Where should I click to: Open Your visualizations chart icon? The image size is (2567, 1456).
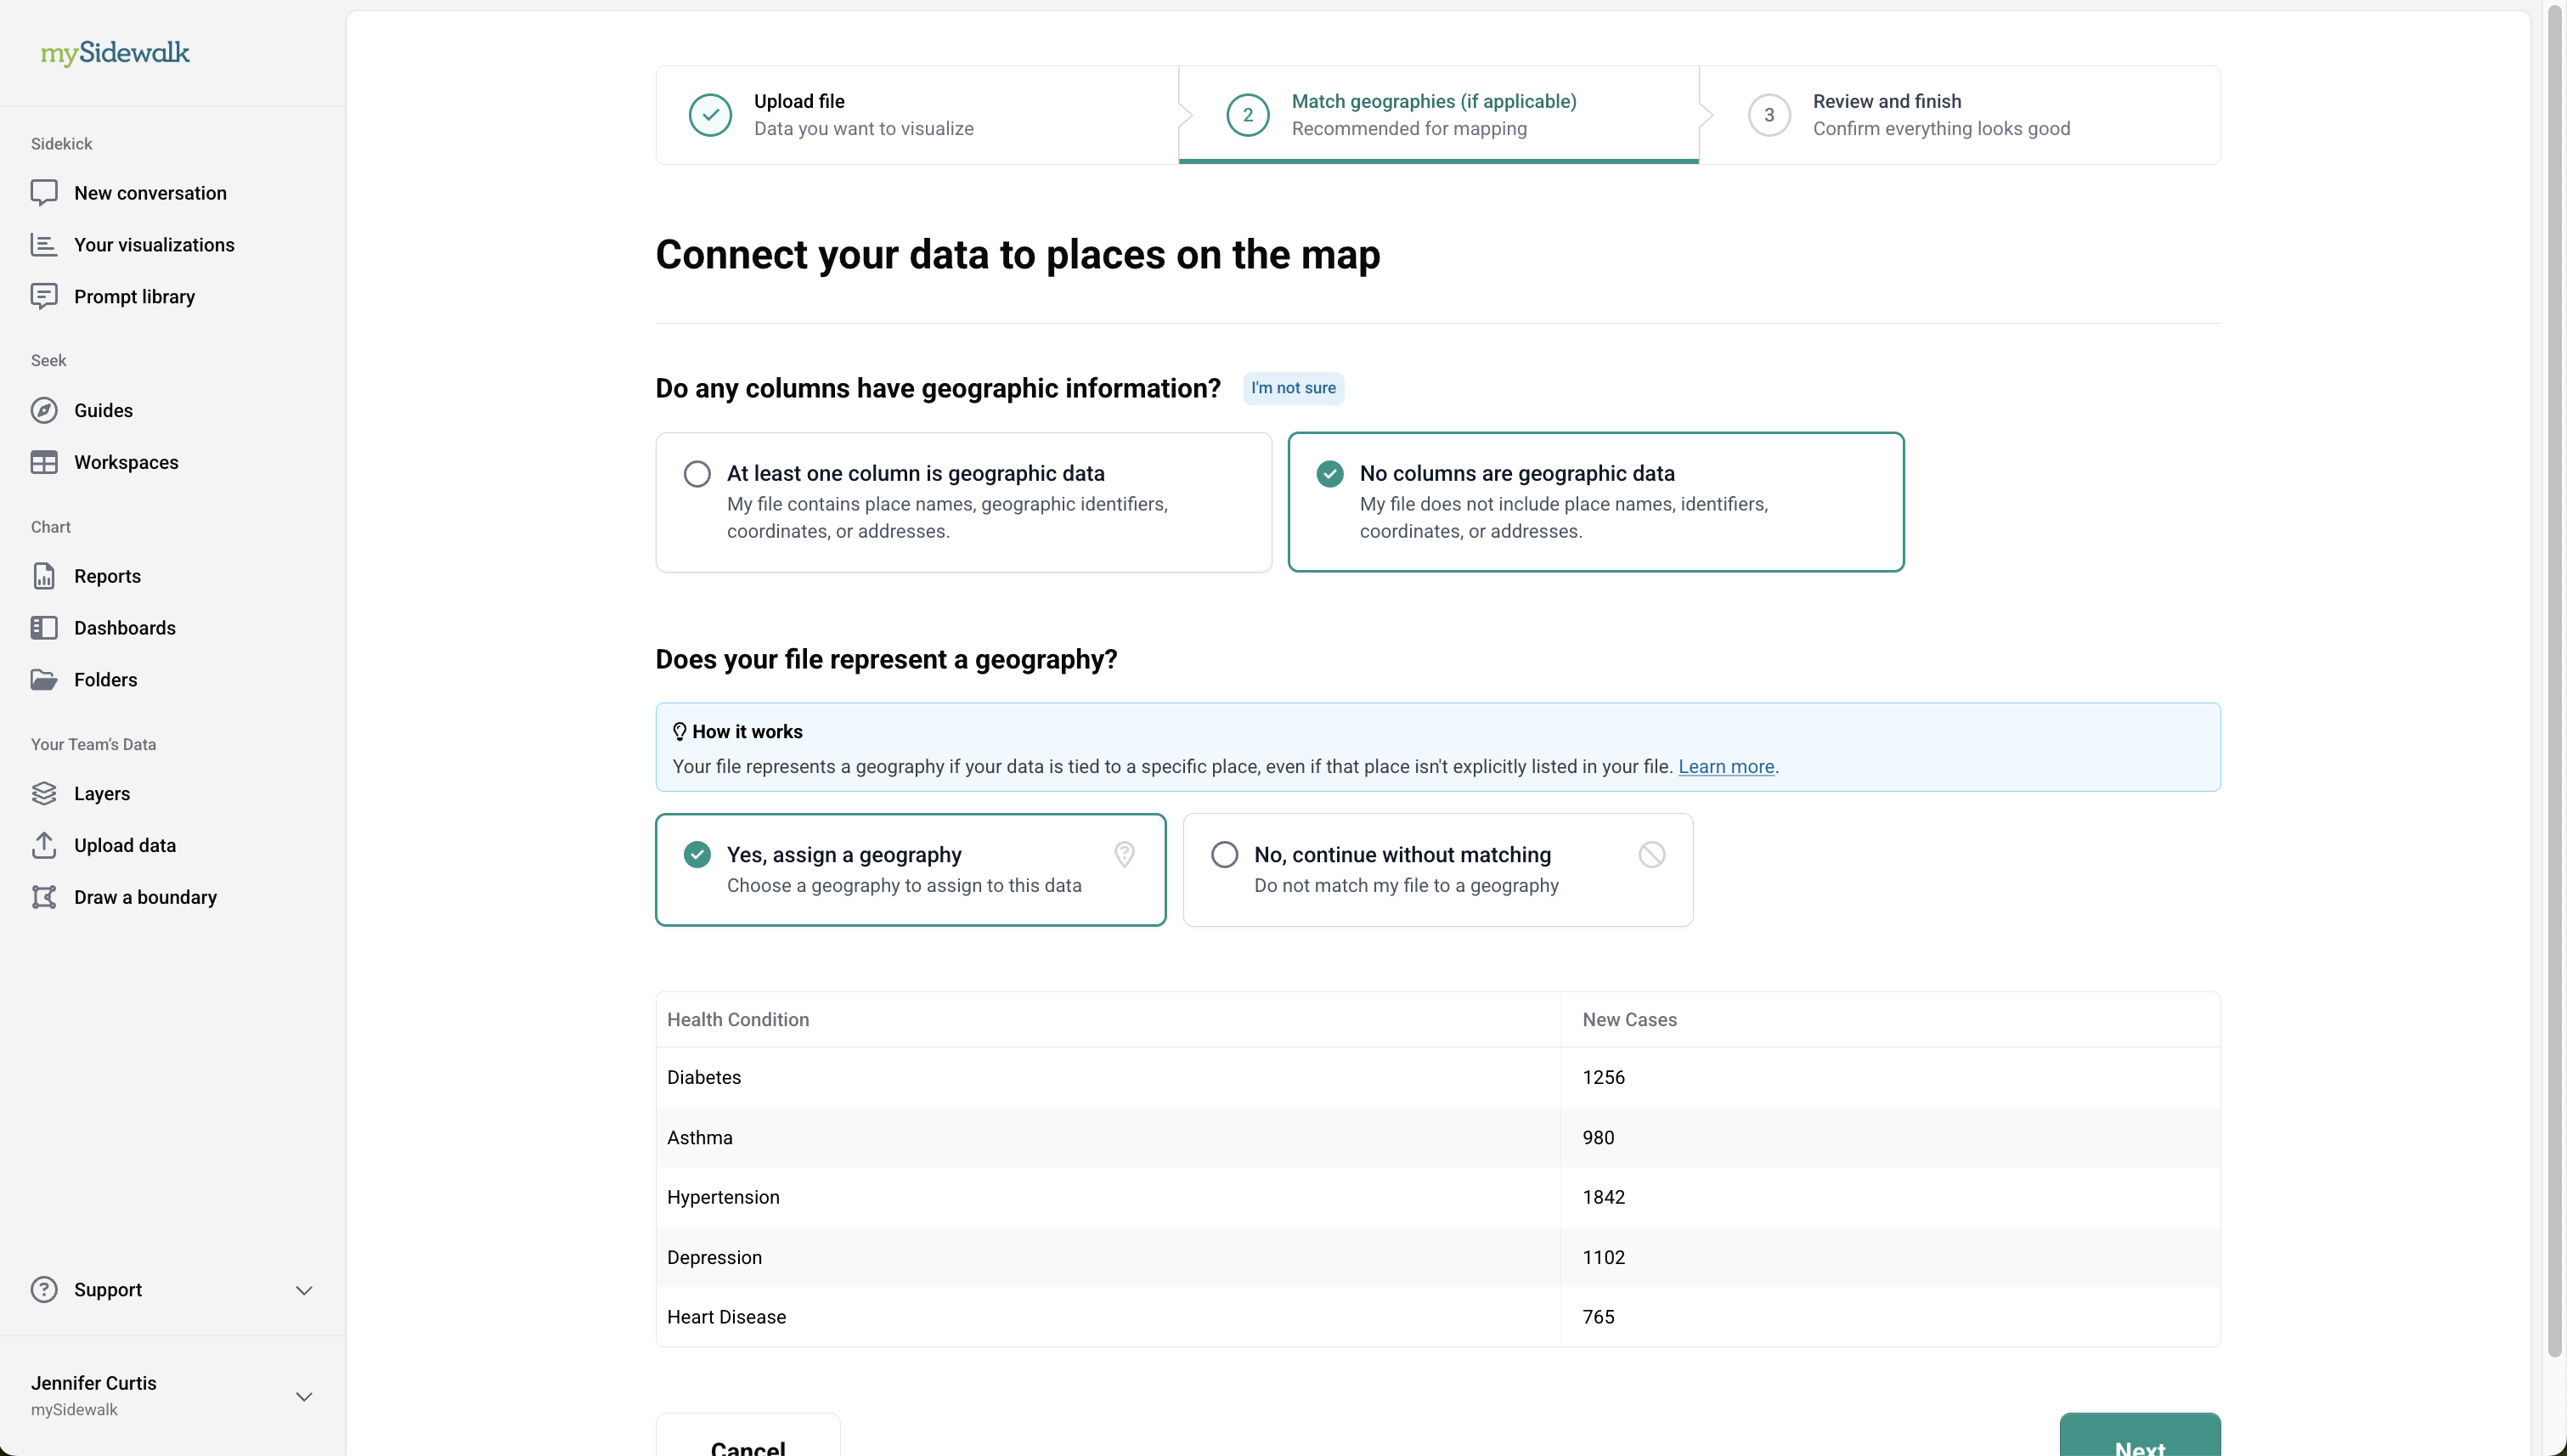click(x=44, y=245)
